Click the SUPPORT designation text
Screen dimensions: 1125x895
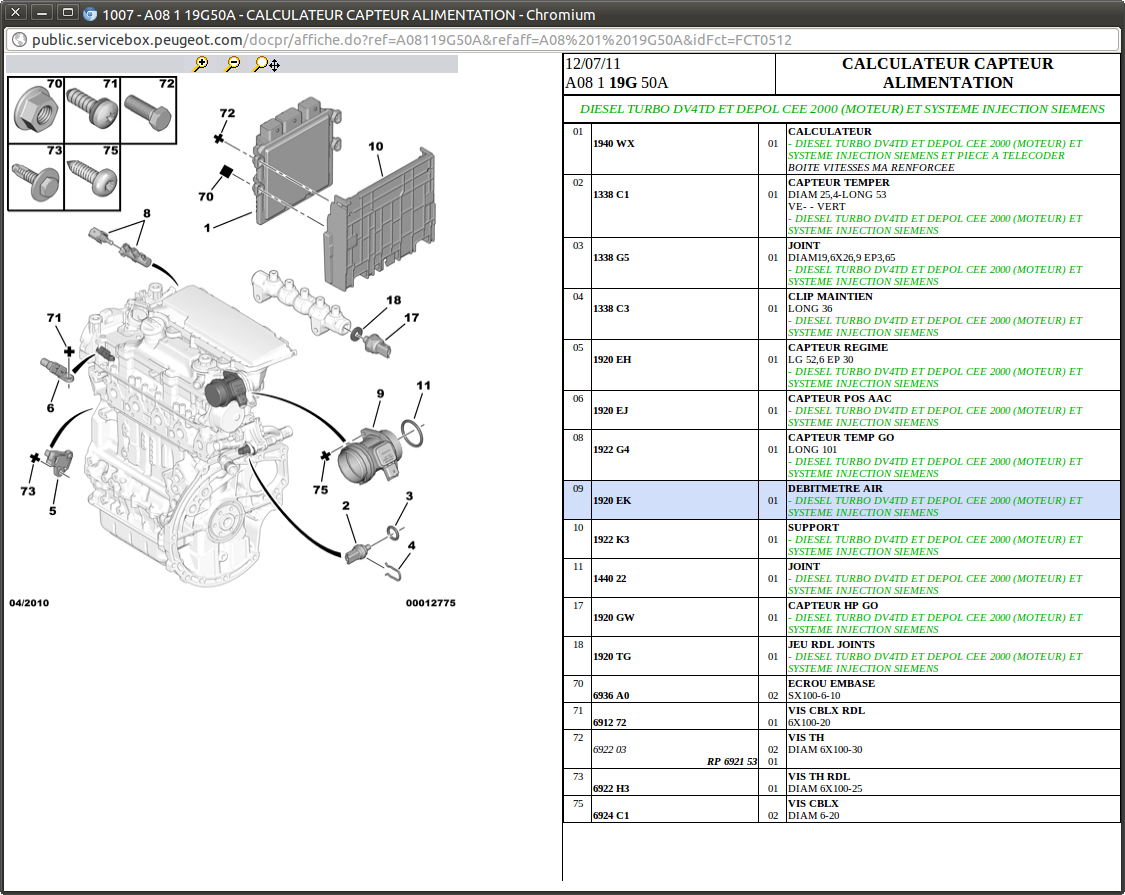pyautogui.click(x=814, y=528)
